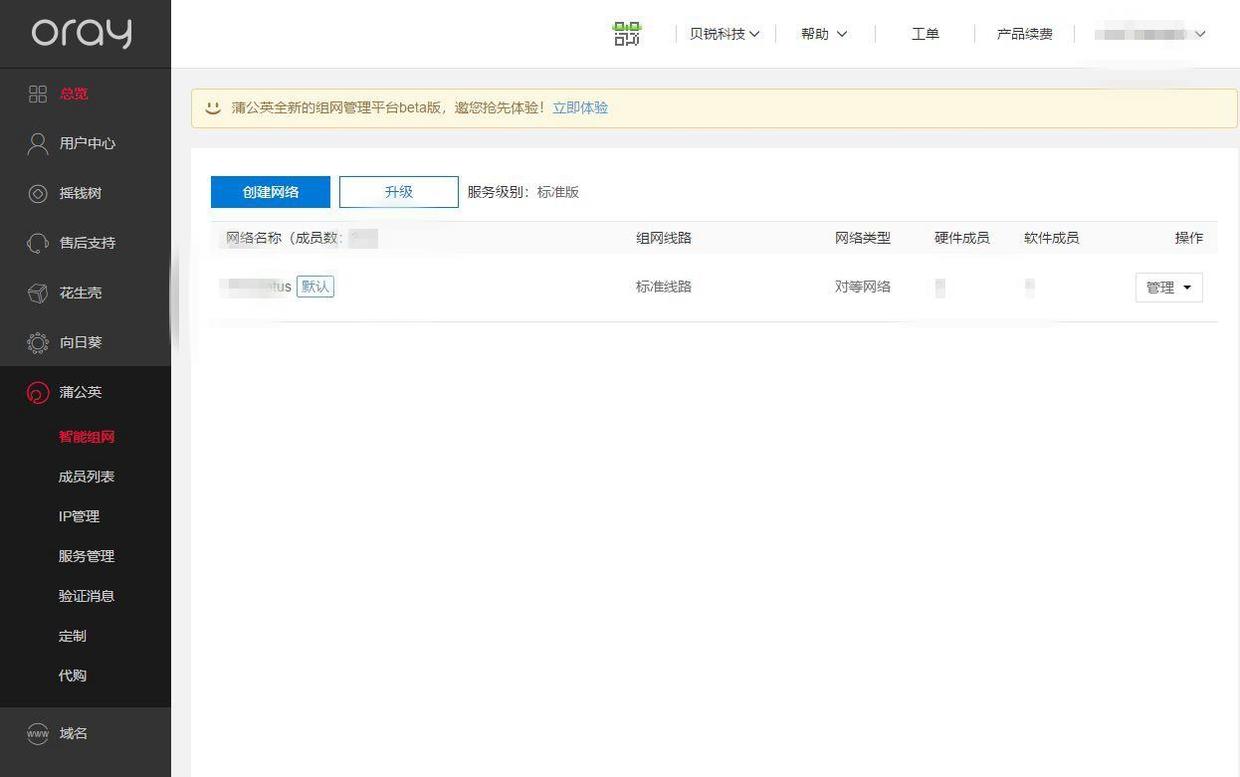Open the 总览 overview icon in sidebar

[x=38, y=94]
